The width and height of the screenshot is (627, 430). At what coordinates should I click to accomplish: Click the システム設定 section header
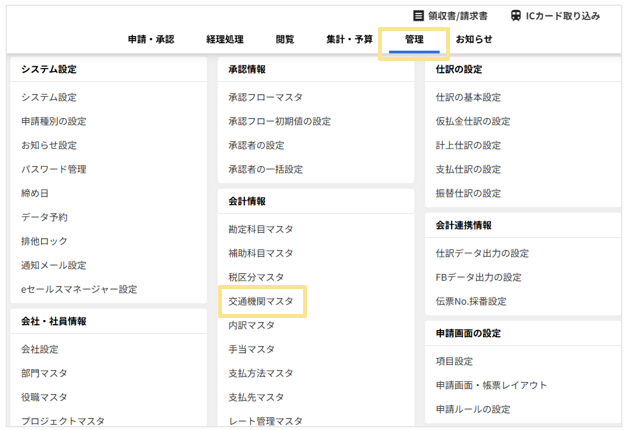click(x=49, y=69)
